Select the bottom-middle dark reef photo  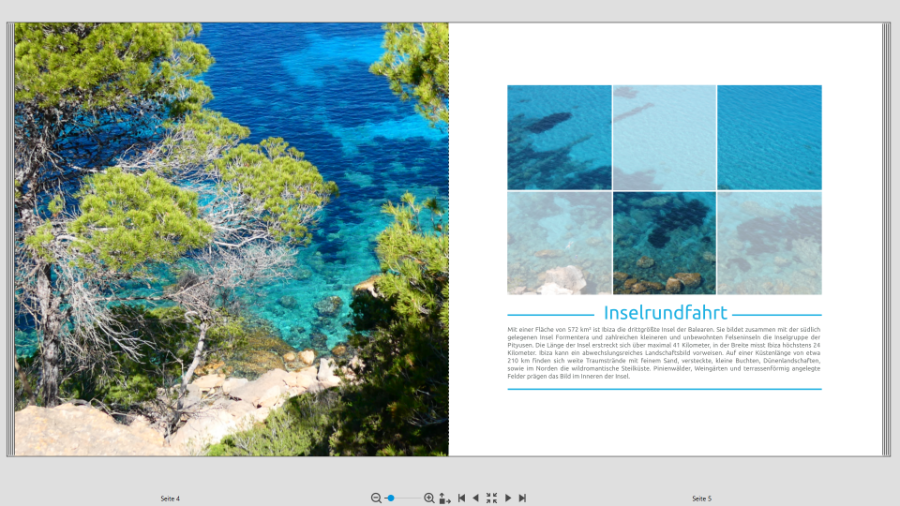664,243
